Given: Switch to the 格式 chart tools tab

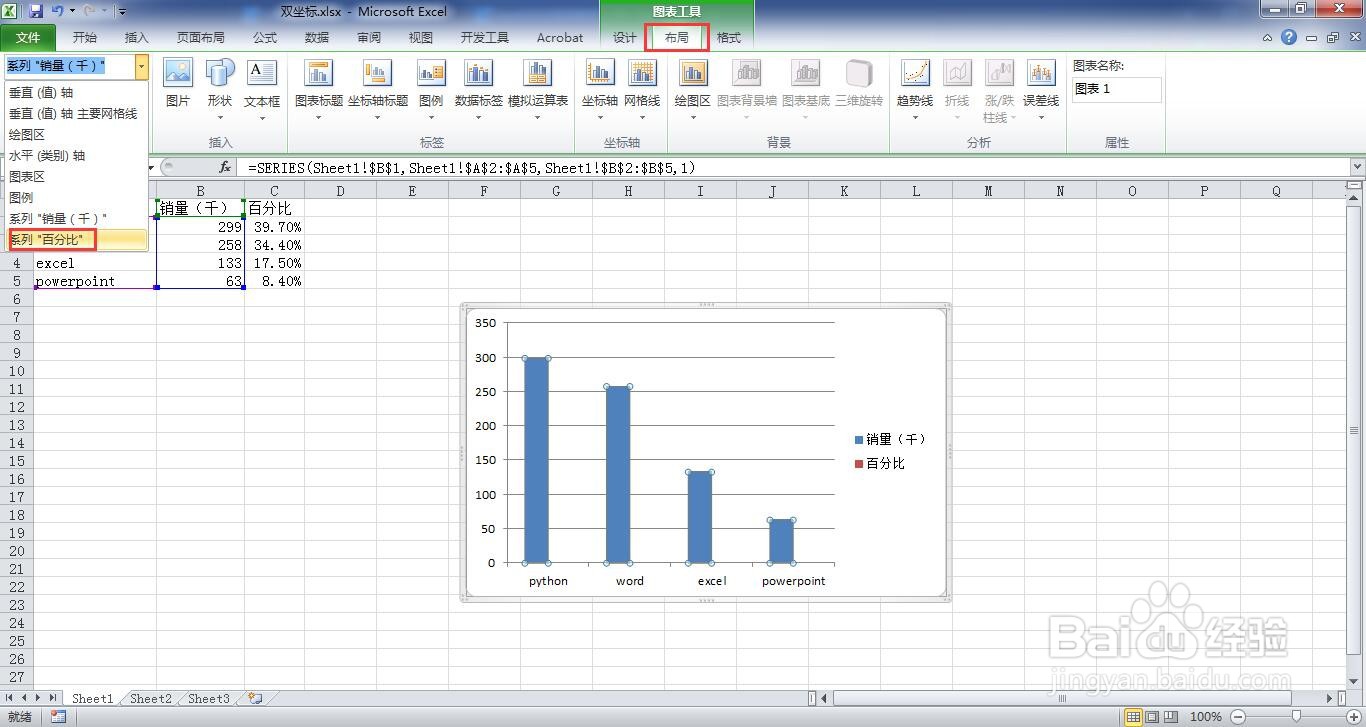Looking at the screenshot, I should [x=729, y=37].
